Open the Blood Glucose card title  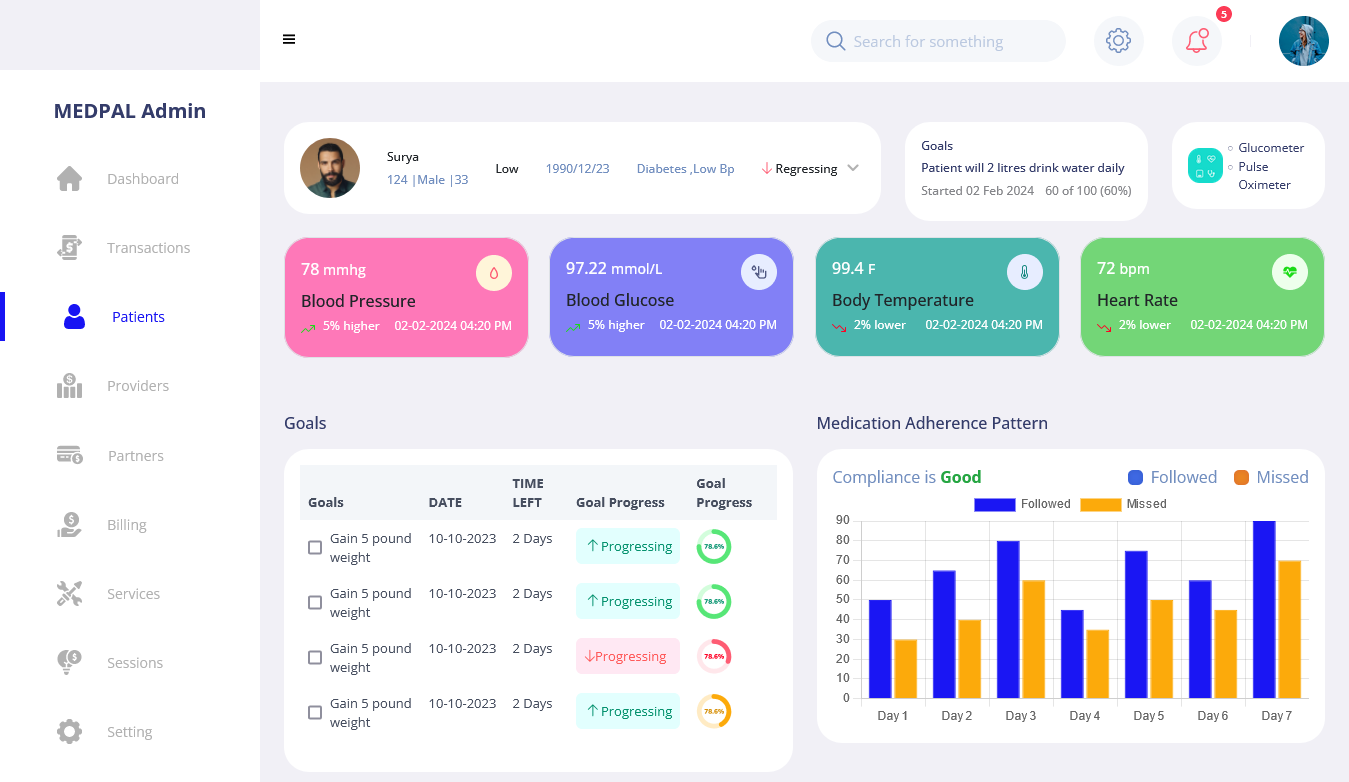[x=620, y=300]
